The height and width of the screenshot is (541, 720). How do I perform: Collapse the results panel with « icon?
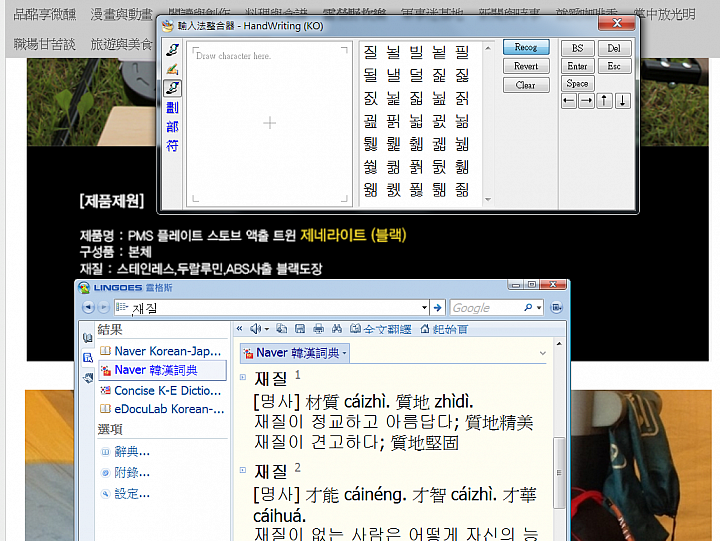(239, 328)
